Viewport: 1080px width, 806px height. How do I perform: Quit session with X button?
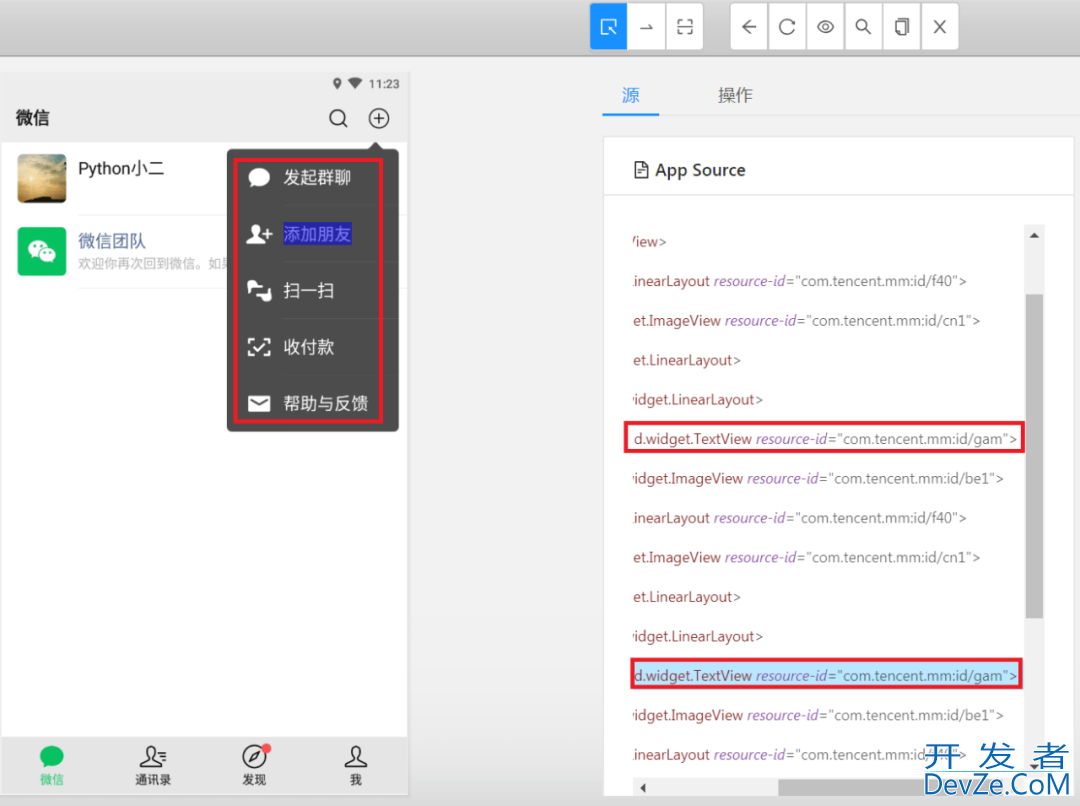pyautogui.click(x=939, y=27)
